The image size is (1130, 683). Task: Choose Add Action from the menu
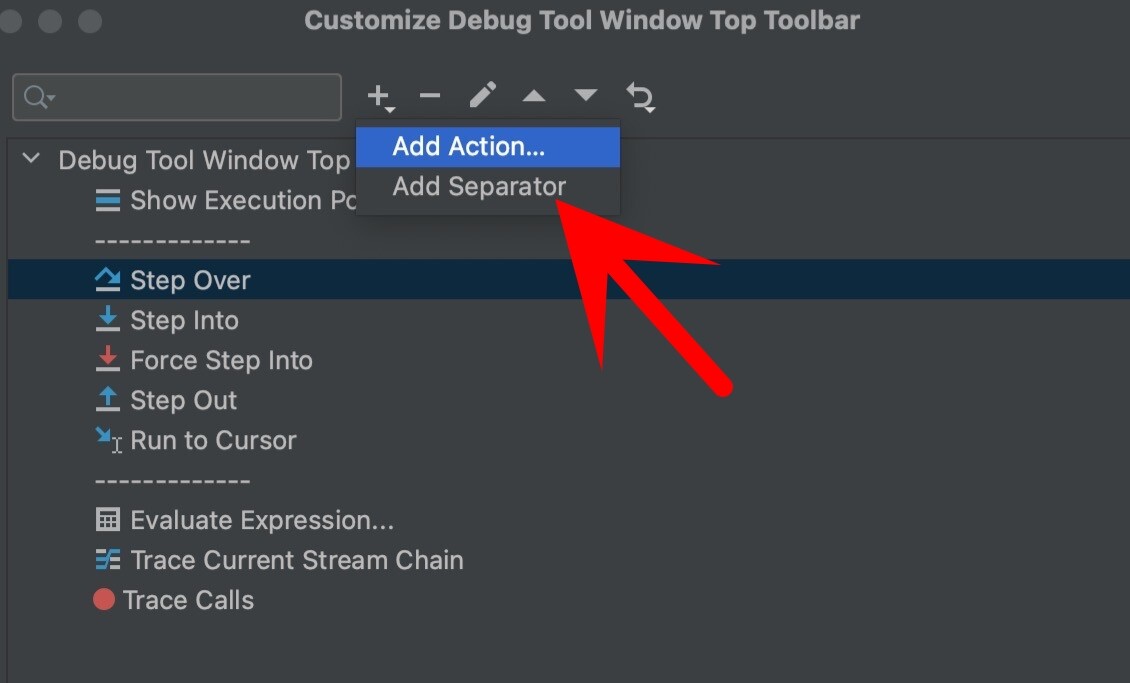click(466, 146)
